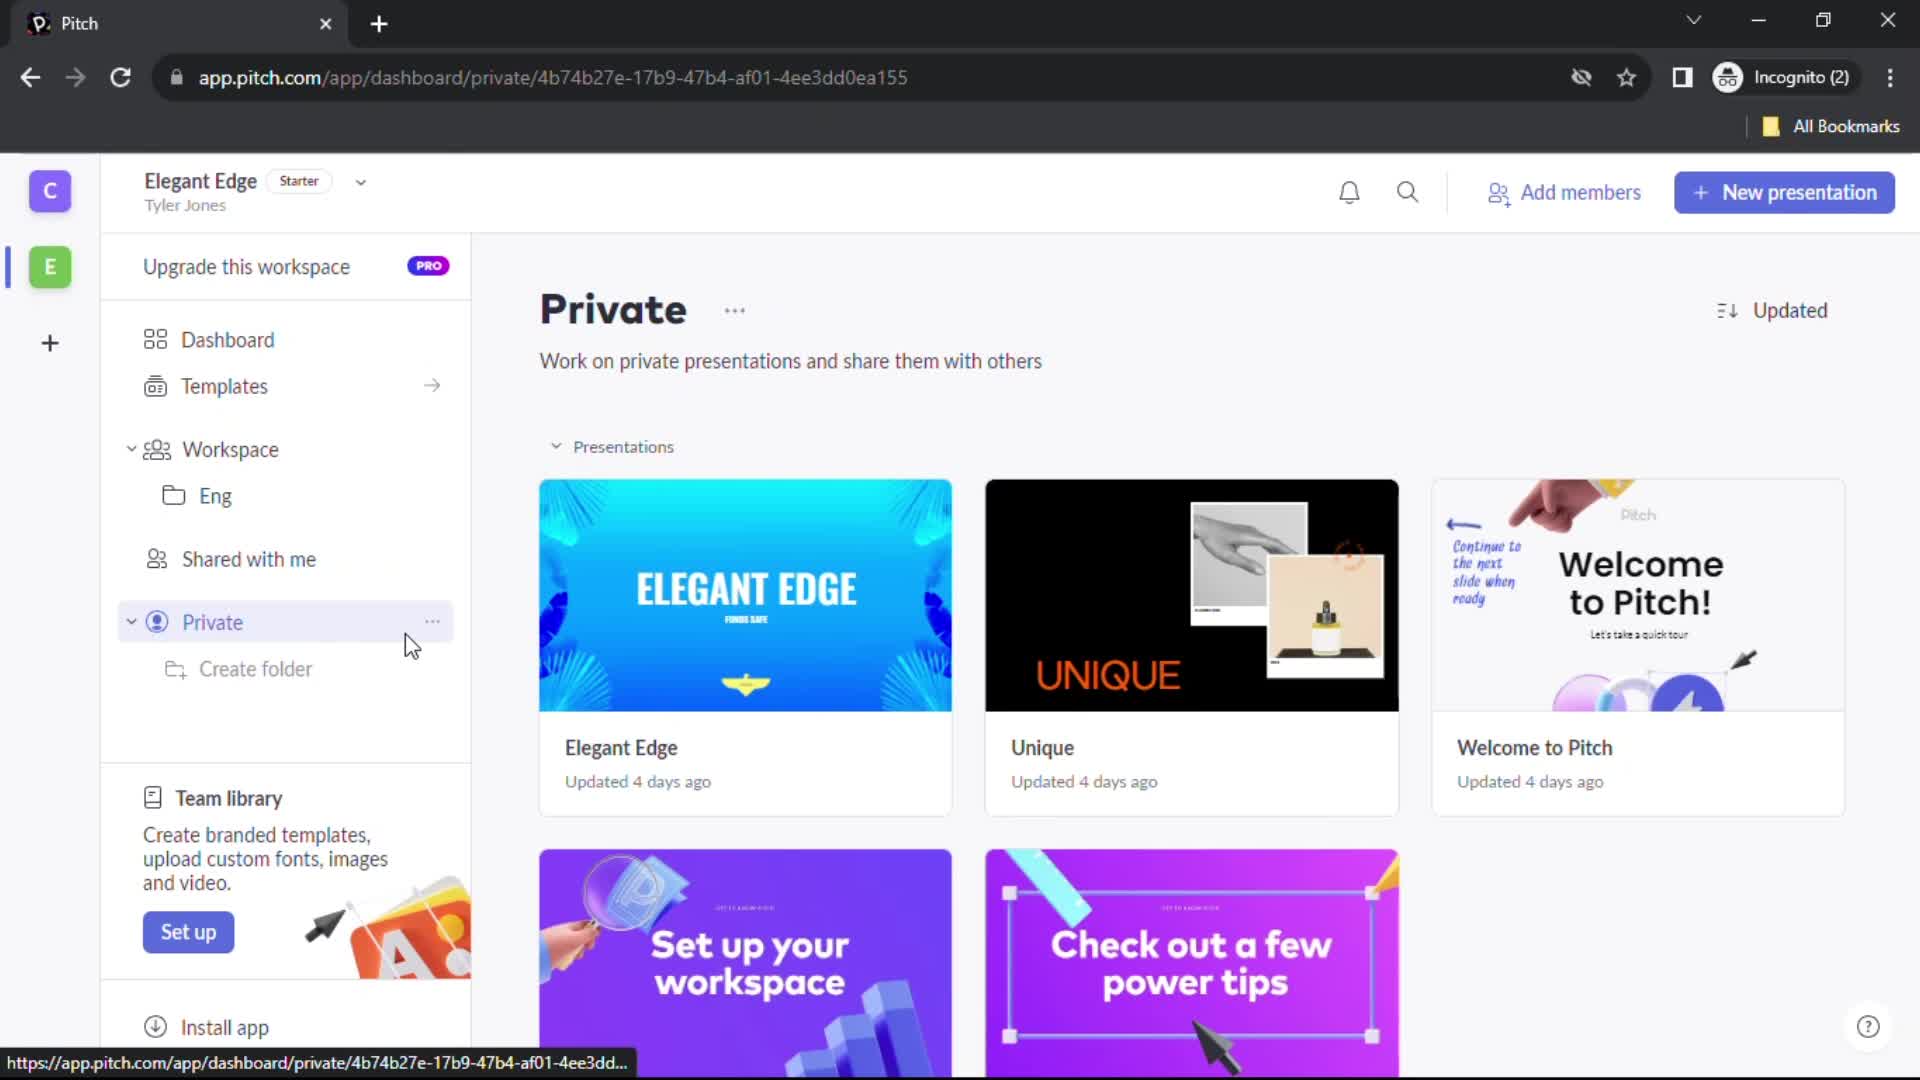The width and height of the screenshot is (1920, 1080).
Task: Collapse the Private section
Action: pyautogui.click(x=131, y=621)
